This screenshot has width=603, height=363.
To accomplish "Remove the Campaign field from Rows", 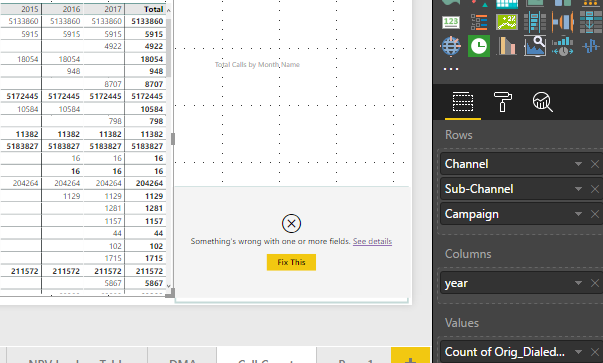I will click(595, 214).
